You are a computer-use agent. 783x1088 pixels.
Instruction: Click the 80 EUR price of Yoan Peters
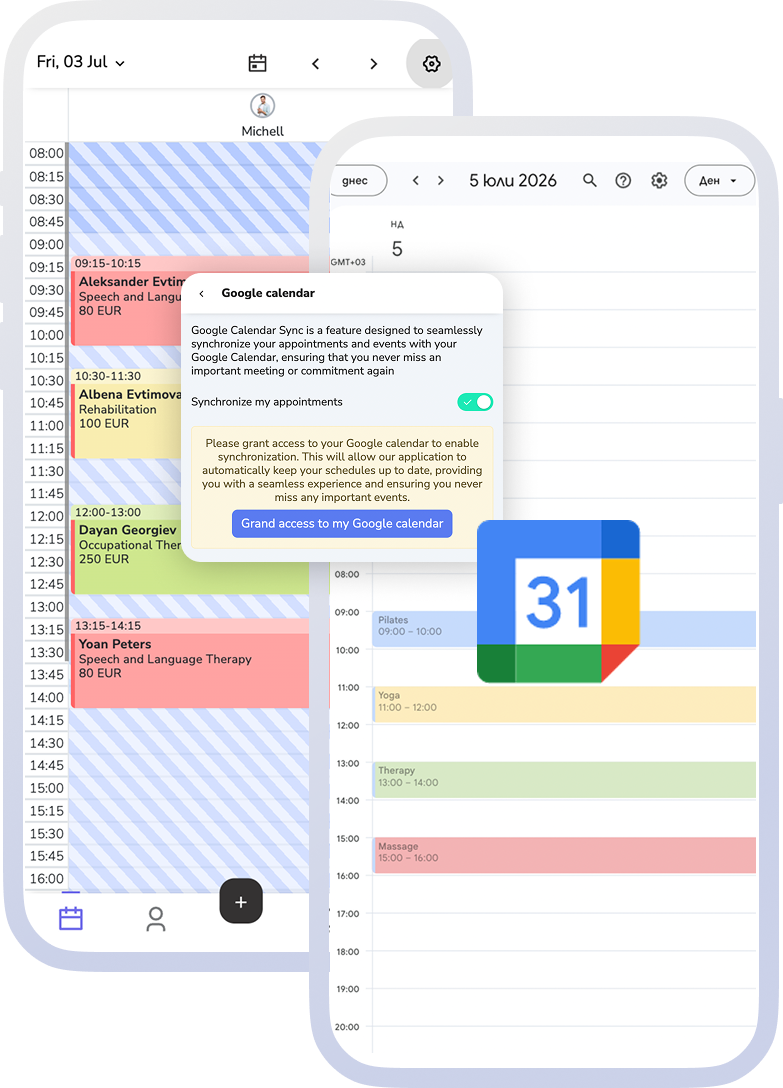[100, 673]
